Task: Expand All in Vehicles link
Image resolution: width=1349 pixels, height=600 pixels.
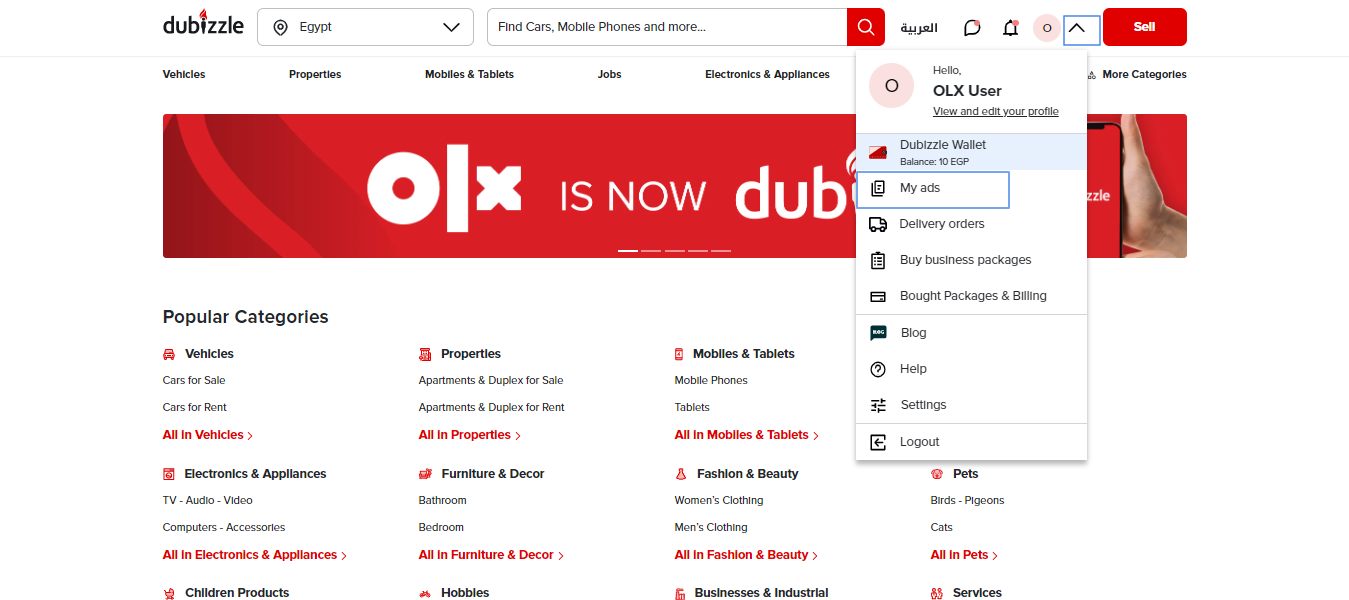Action: coord(207,435)
